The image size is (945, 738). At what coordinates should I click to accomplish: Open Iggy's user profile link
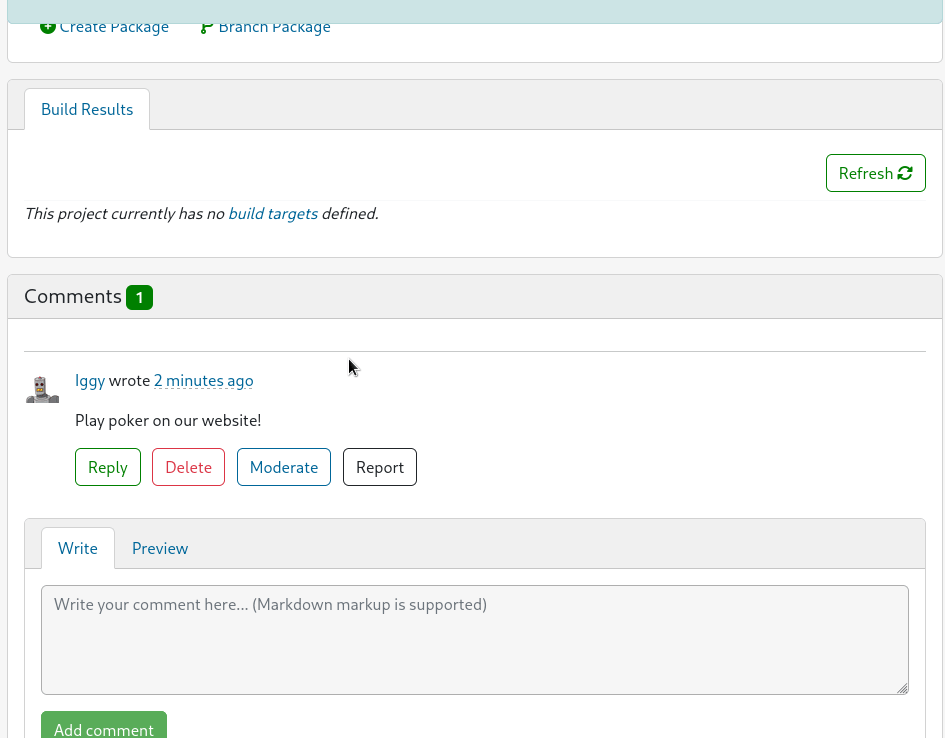90,380
